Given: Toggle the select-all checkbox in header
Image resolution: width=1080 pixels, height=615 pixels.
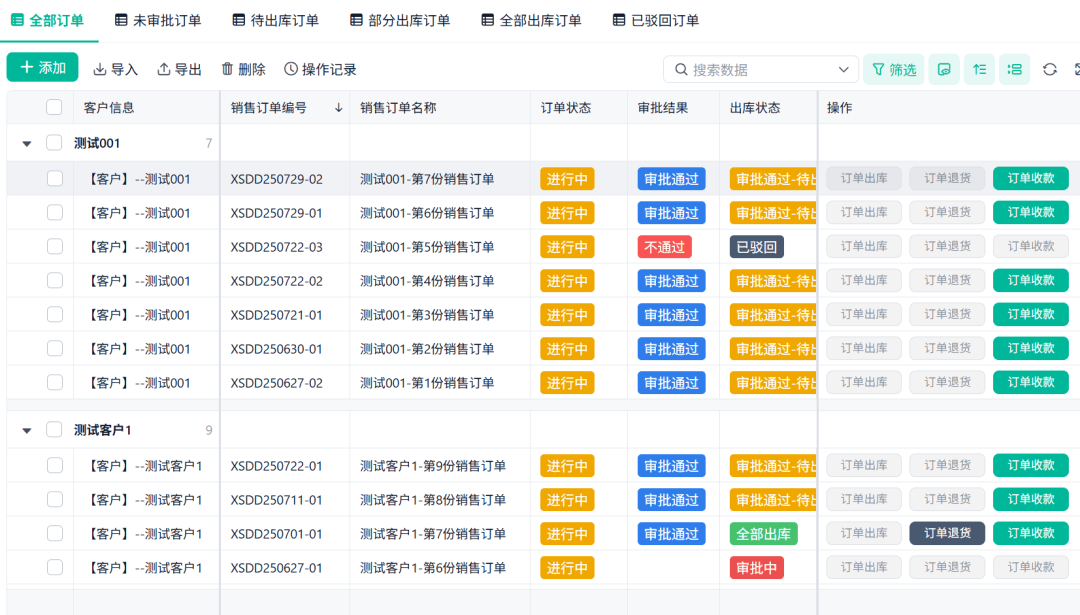Looking at the screenshot, I should pos(54,107).
